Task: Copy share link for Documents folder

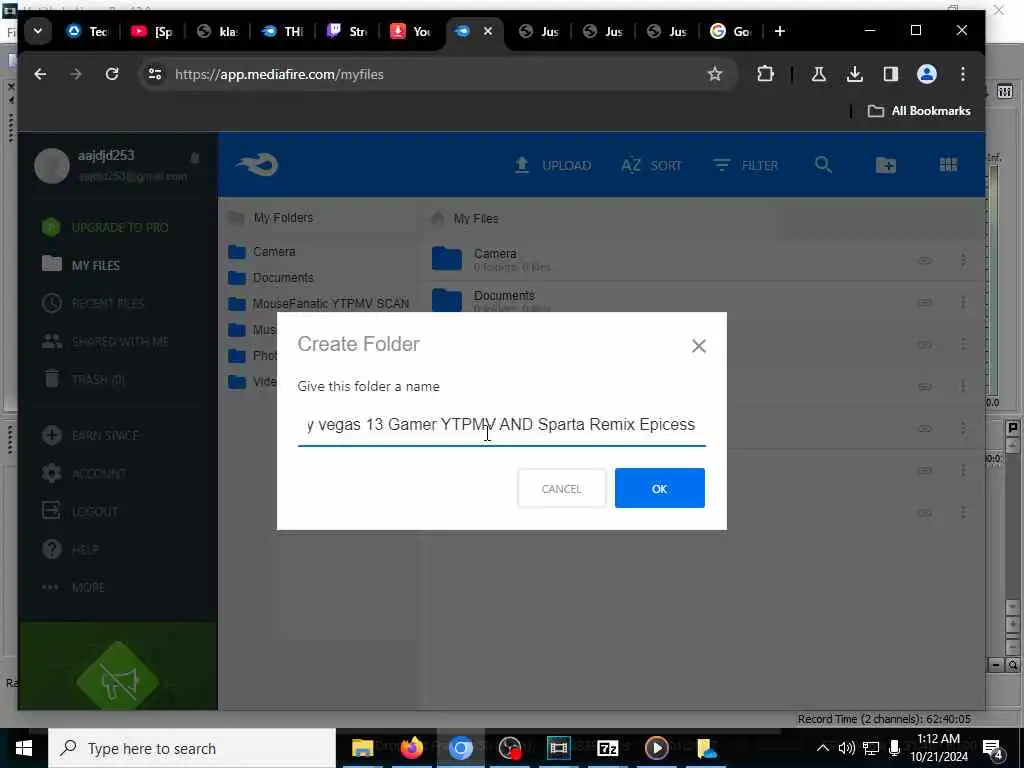Action: pos(924,302)
